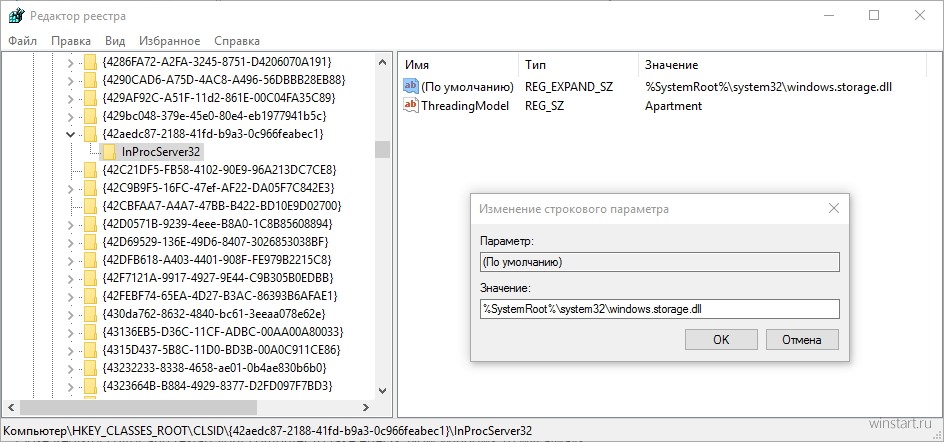Click the folder icon of {42C21DF5-FB58-4102-90E9-96A213DC7CE8}
Image resolution: width=944 pixels, height=442 pixels.
[x=90, y=170]
